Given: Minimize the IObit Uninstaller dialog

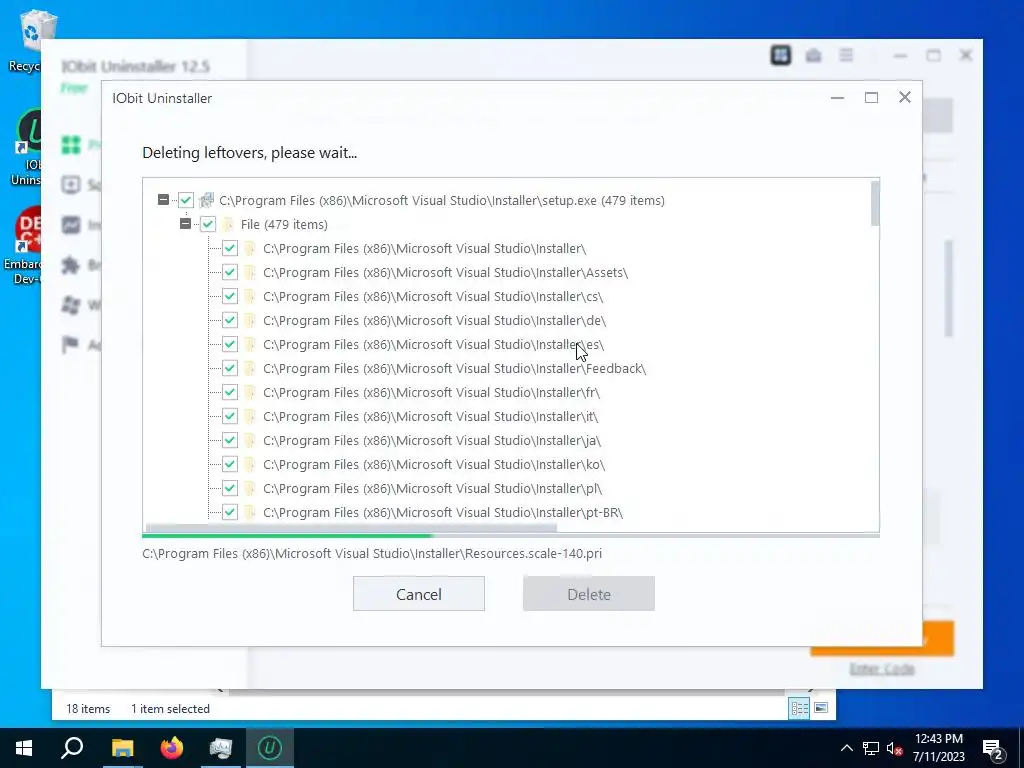Looking at the screenshot, I should click(837, 97).
